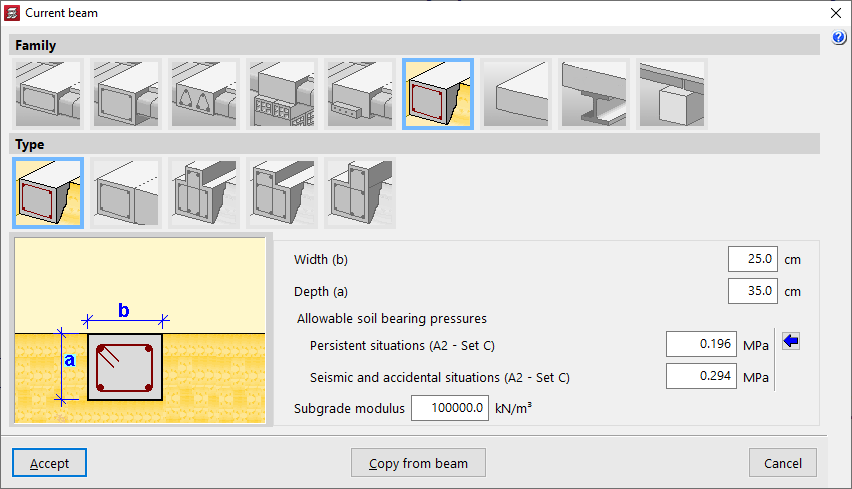Pick the rectangular foundation beam type
This screenshot has width=852, height=489.
(x=48, y=193)
